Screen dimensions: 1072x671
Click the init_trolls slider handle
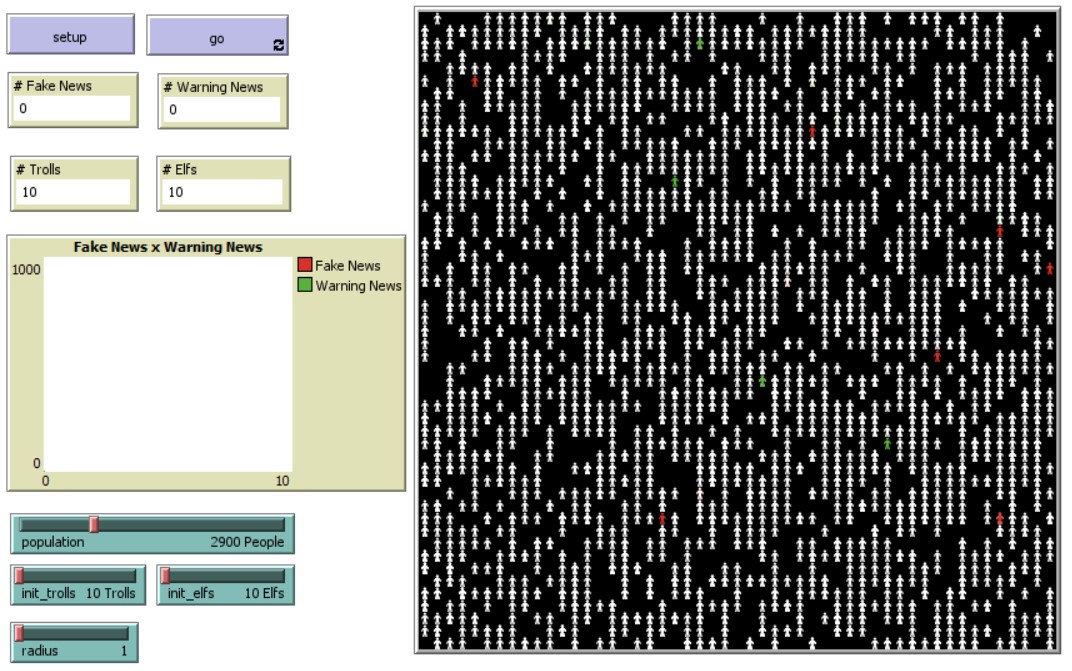tap(19, 575)
